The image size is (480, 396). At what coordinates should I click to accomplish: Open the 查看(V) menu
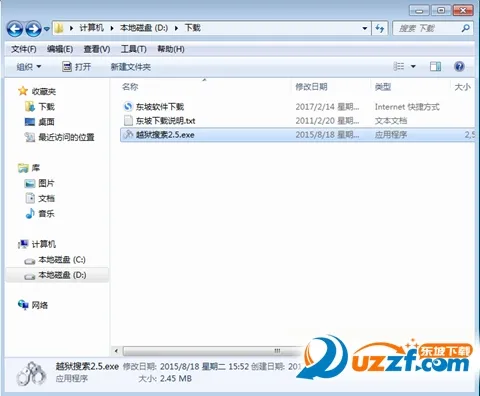point(97,49)
